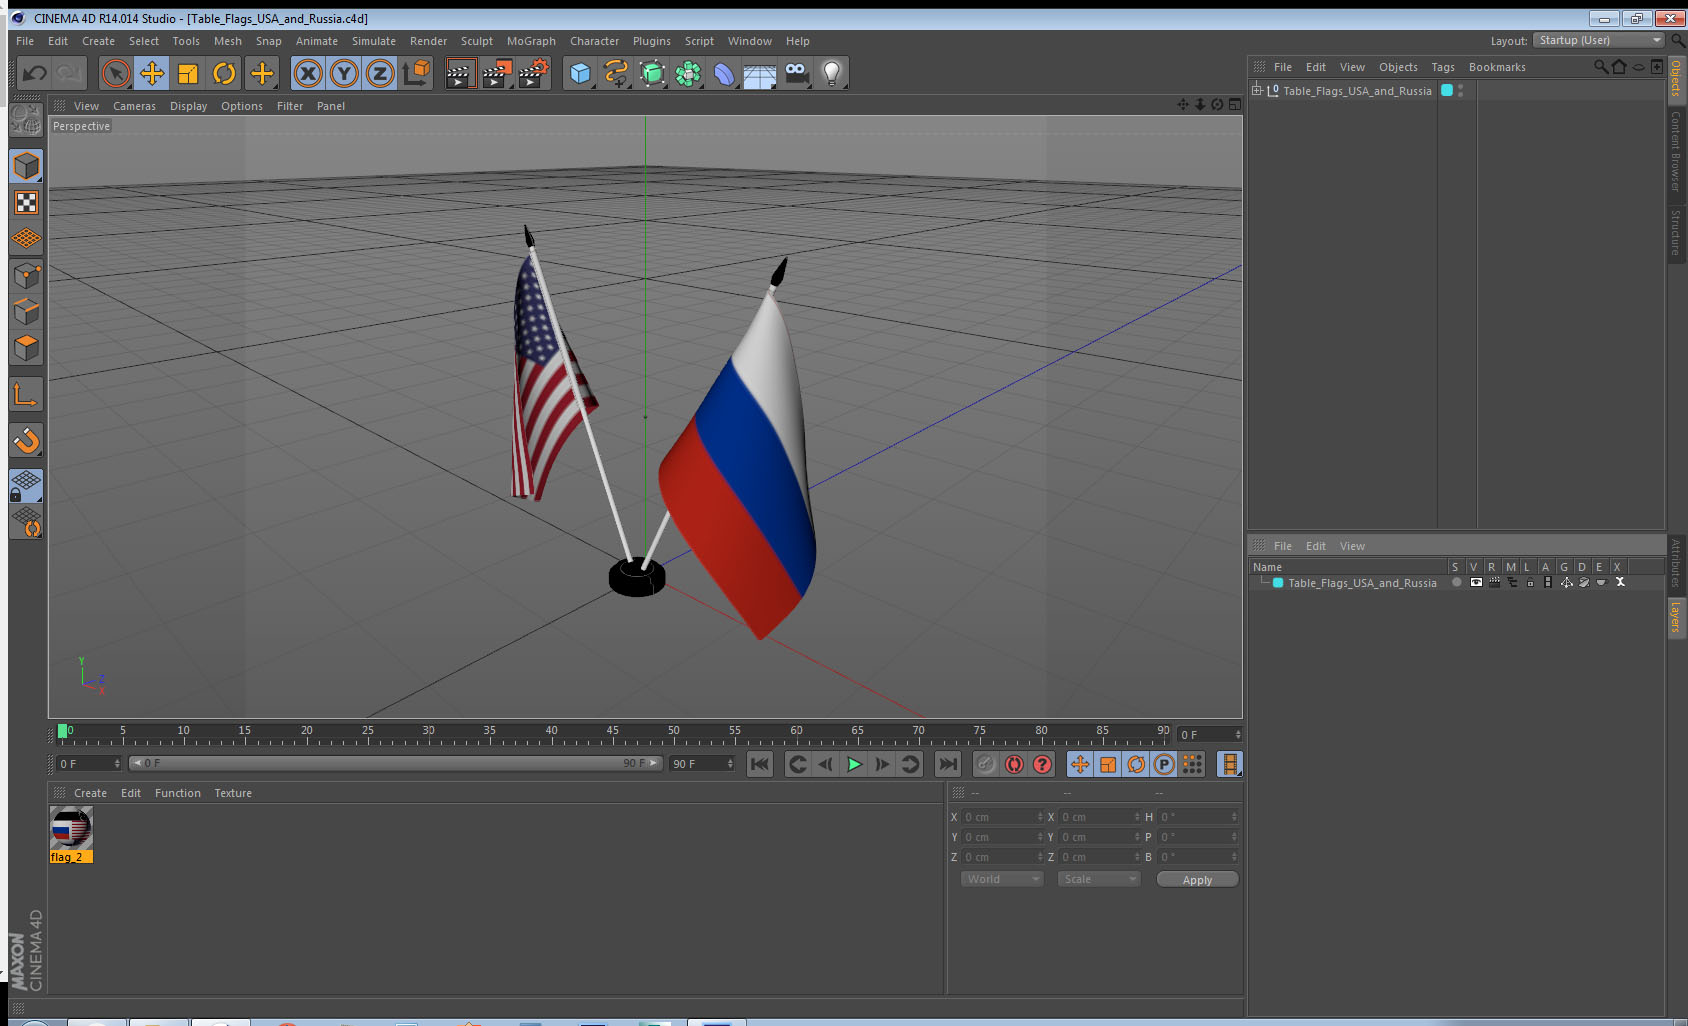Toggle Snap magnet icon

[26, 440]
